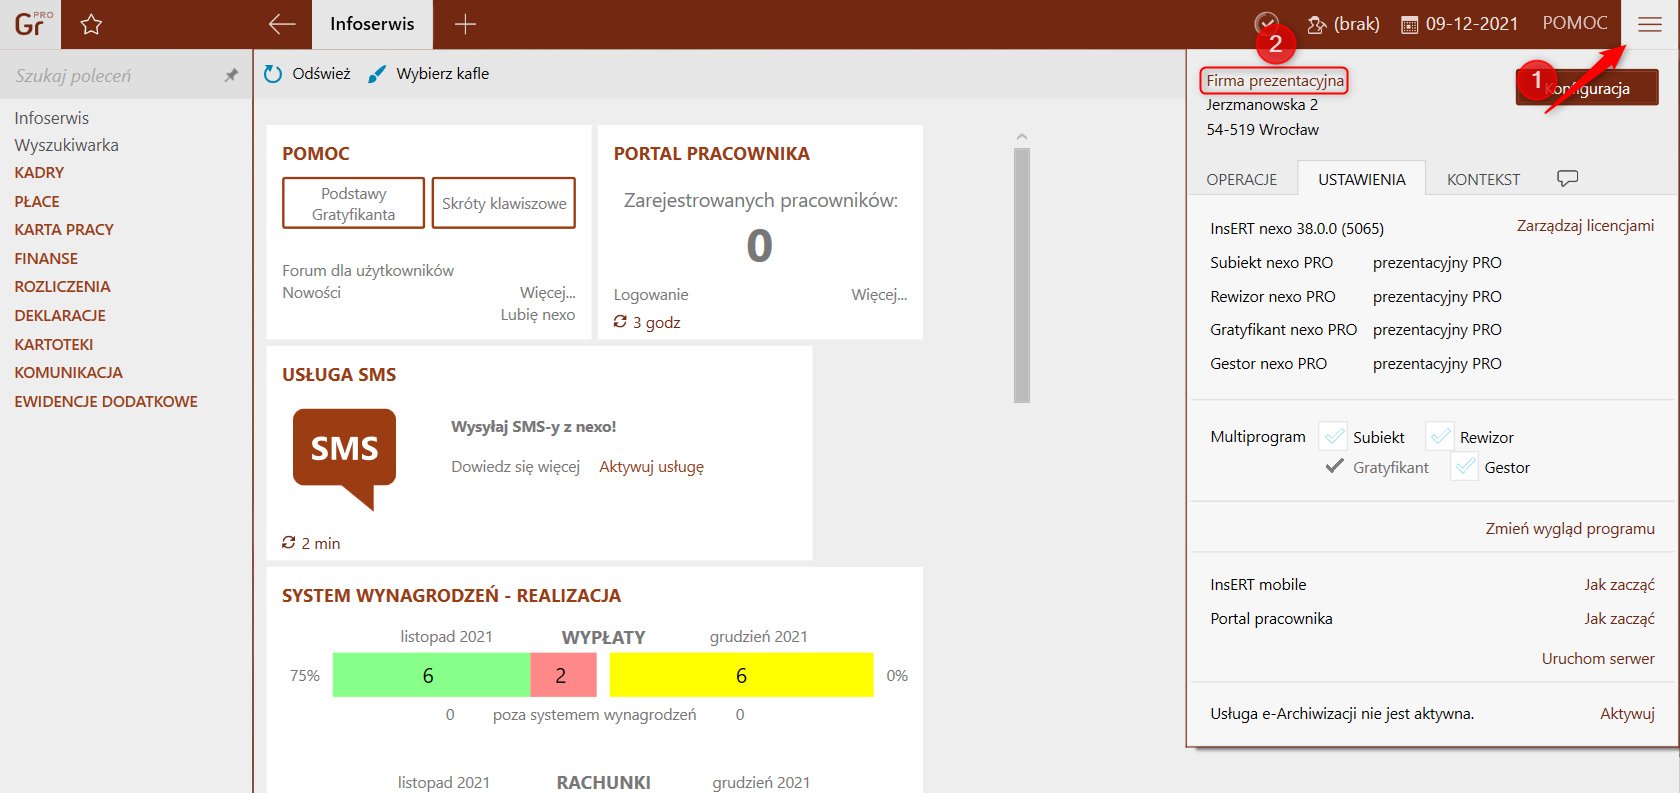Click Więcej... in Portal pracownika tile
1680x793 pixels.
click(879, 294)
